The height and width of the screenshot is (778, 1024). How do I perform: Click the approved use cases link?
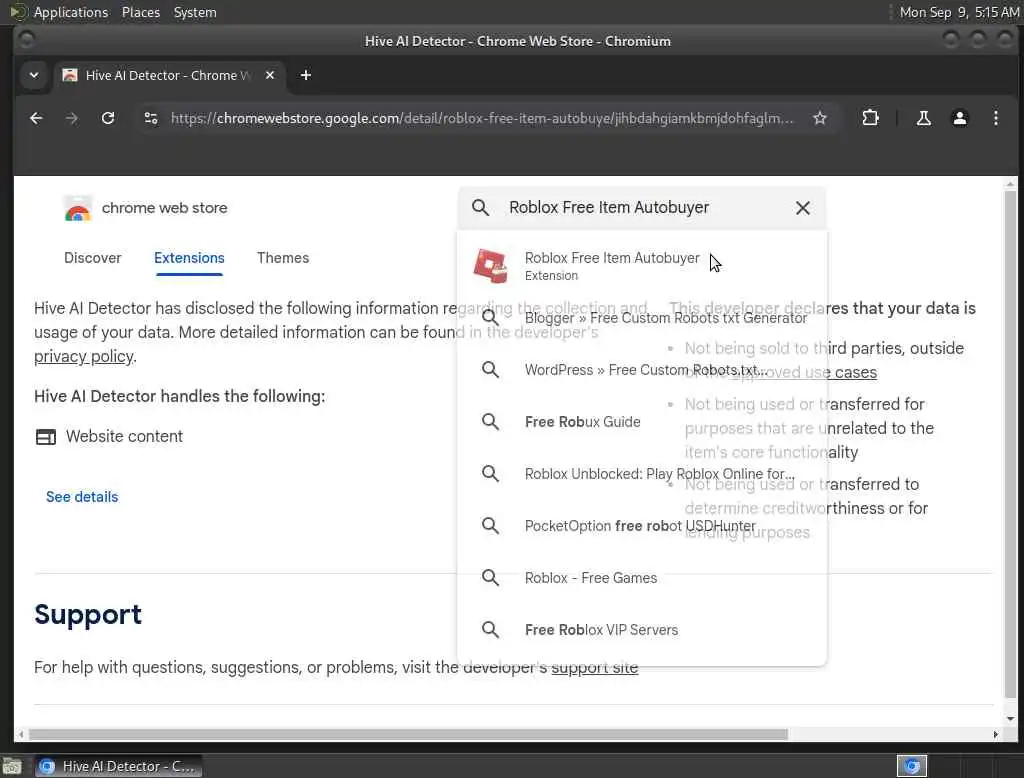tap(803, 372)
